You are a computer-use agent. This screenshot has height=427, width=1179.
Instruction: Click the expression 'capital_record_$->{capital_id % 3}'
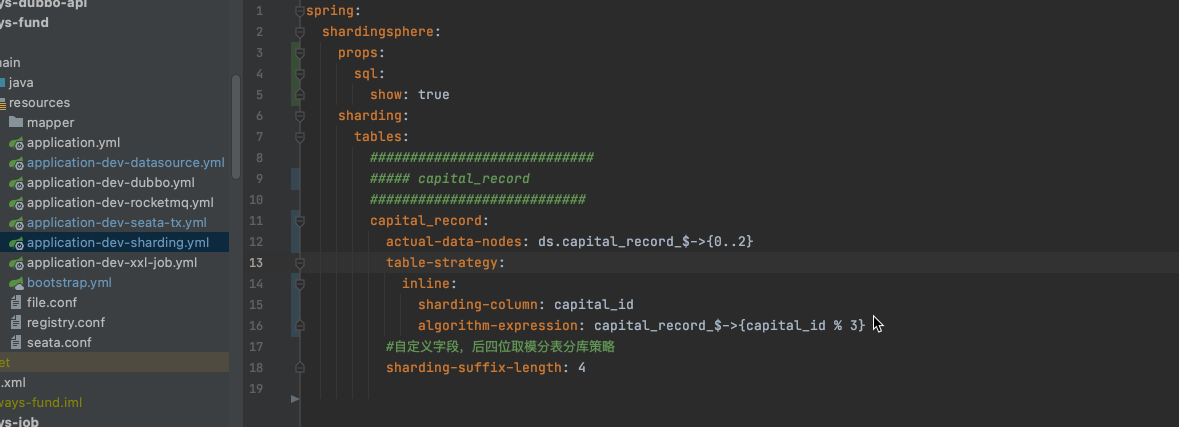pyautogui.click(x=729, y=326)
